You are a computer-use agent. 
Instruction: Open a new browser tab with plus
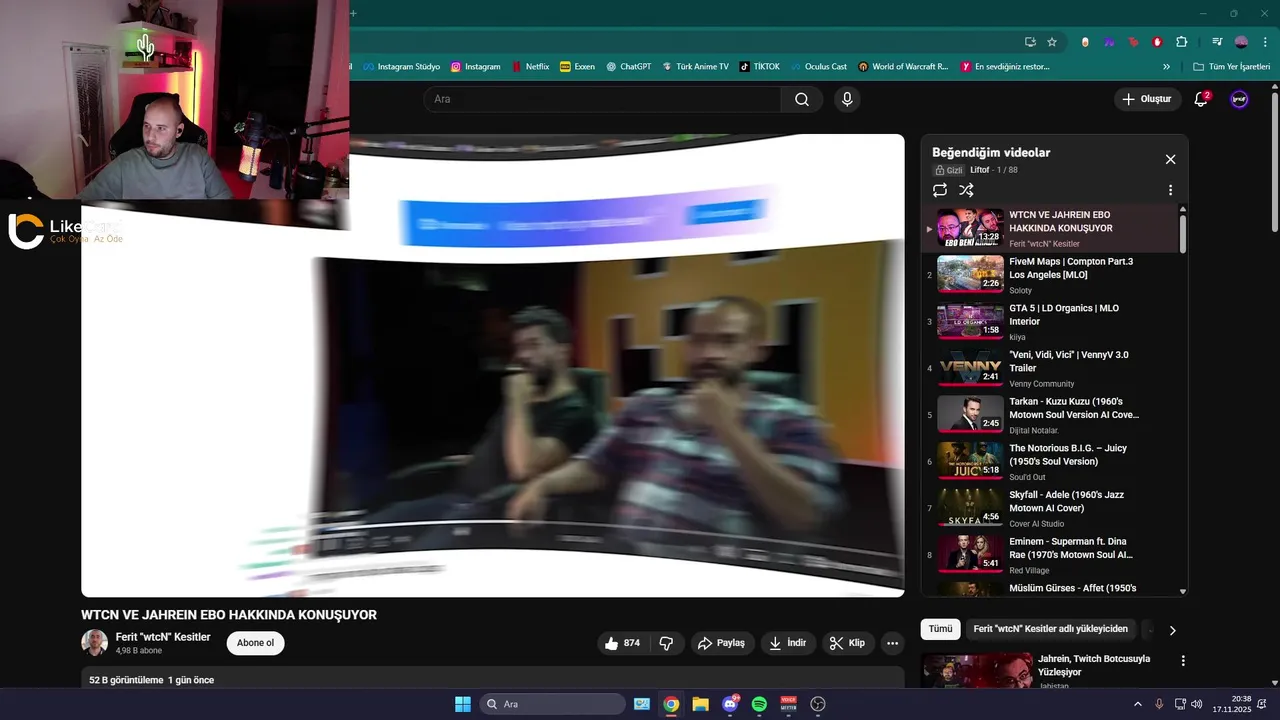(353, 13)
